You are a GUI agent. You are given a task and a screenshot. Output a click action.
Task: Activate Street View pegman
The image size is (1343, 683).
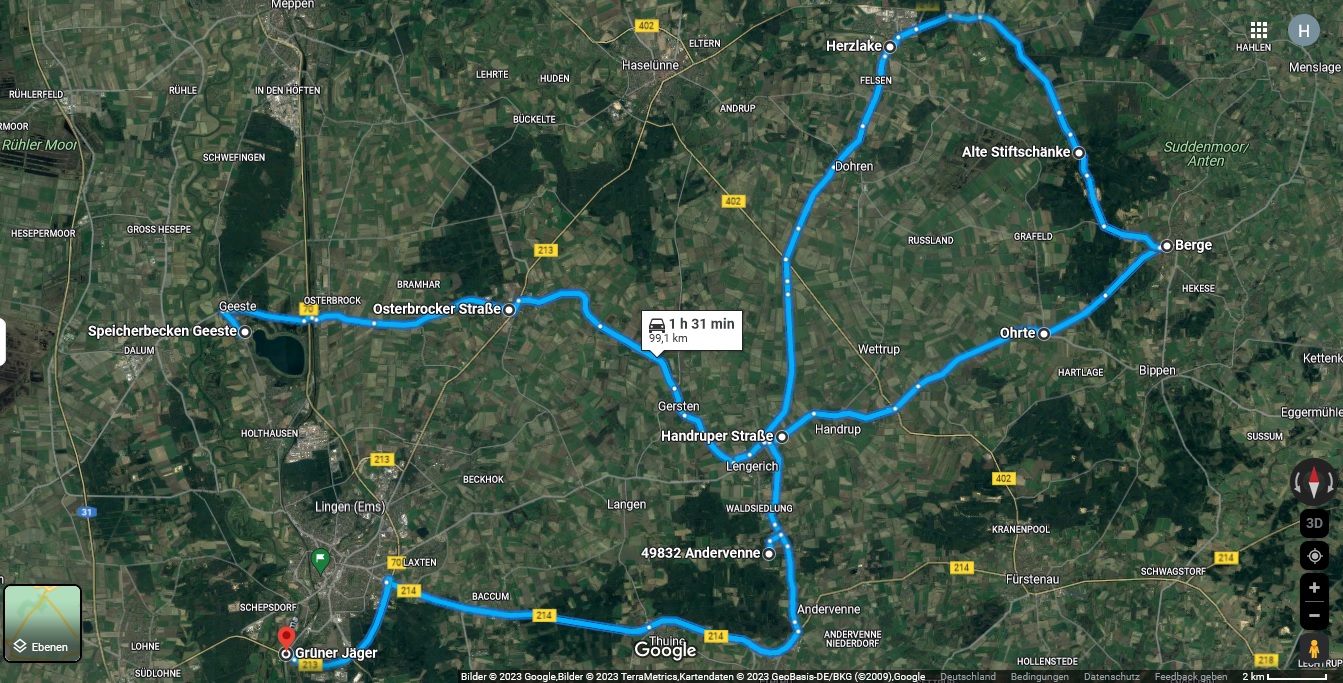click(1314, 647)
